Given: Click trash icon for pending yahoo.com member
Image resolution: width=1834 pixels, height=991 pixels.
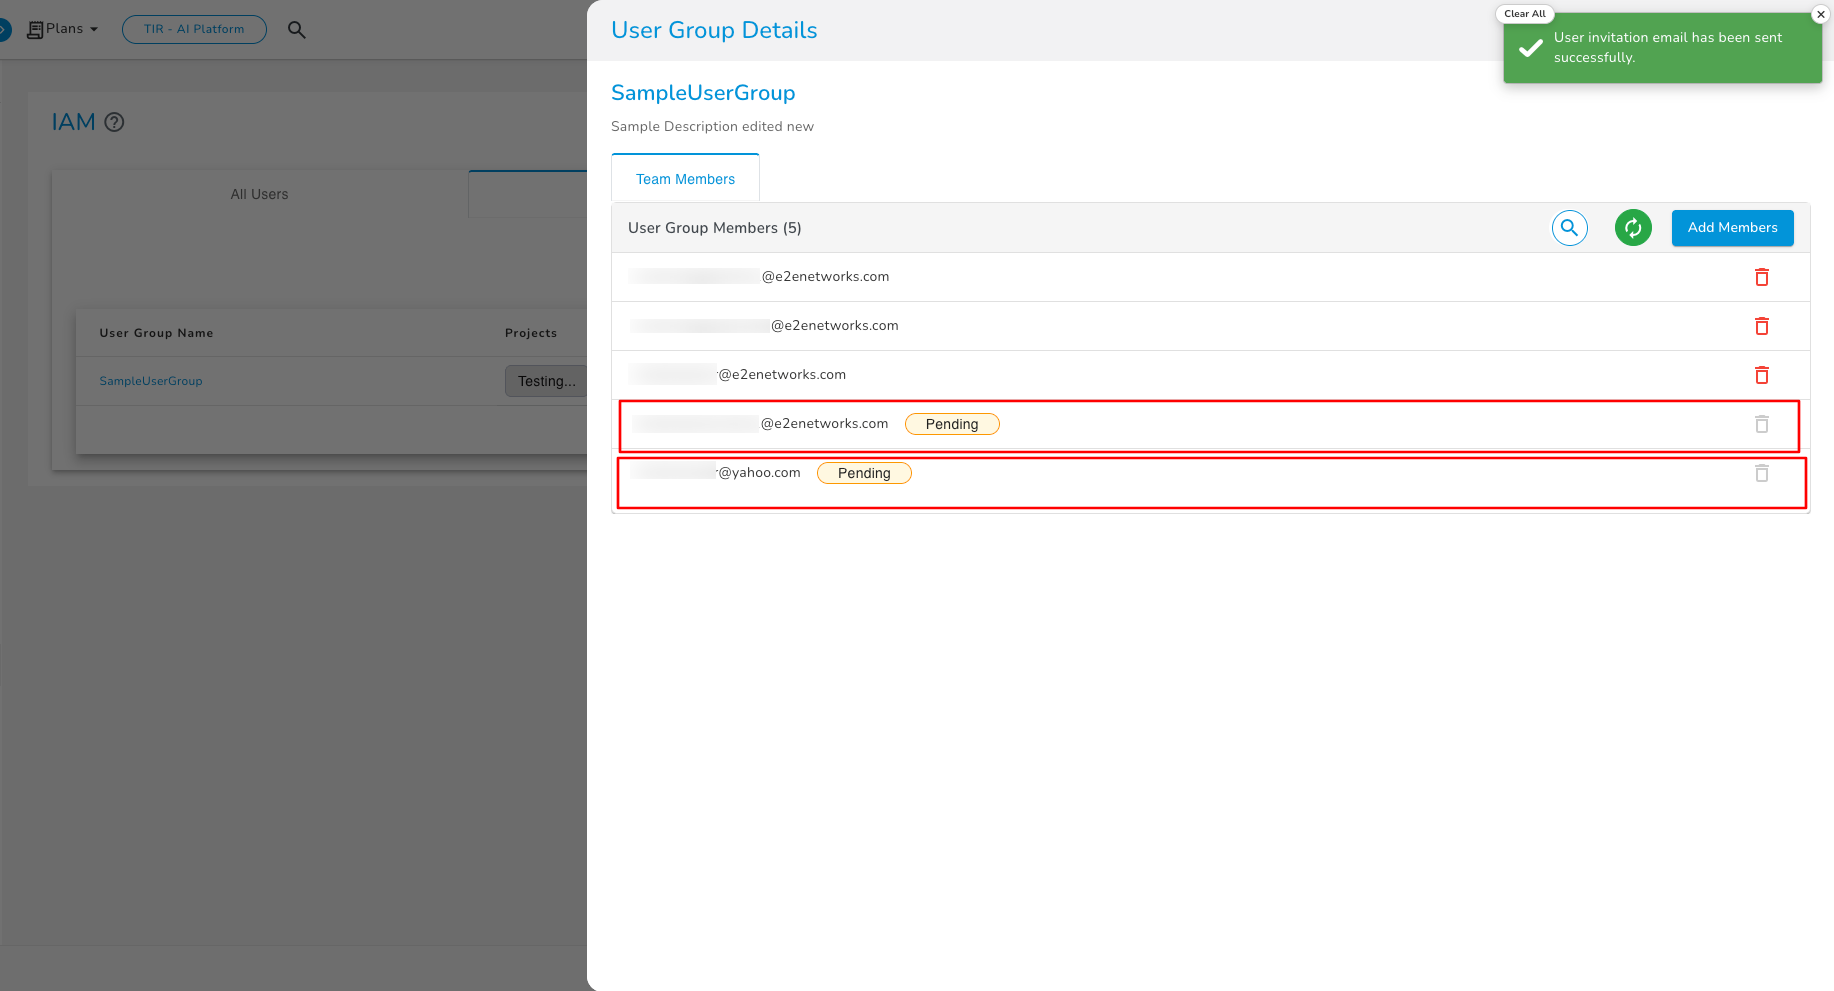Looking at the screenshot, I should tap(1761, 473).
